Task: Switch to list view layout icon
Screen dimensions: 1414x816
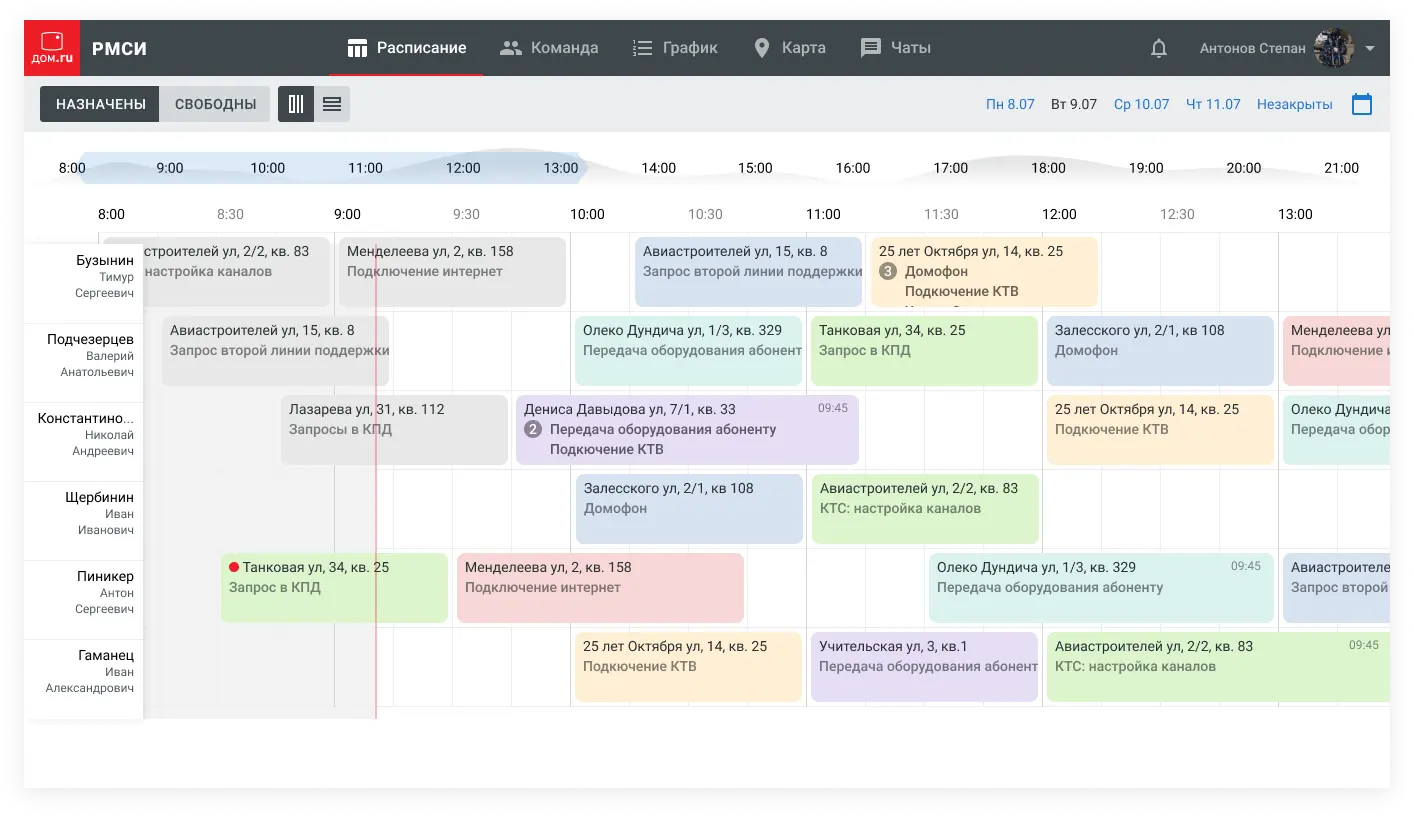Action: (332, 104)
